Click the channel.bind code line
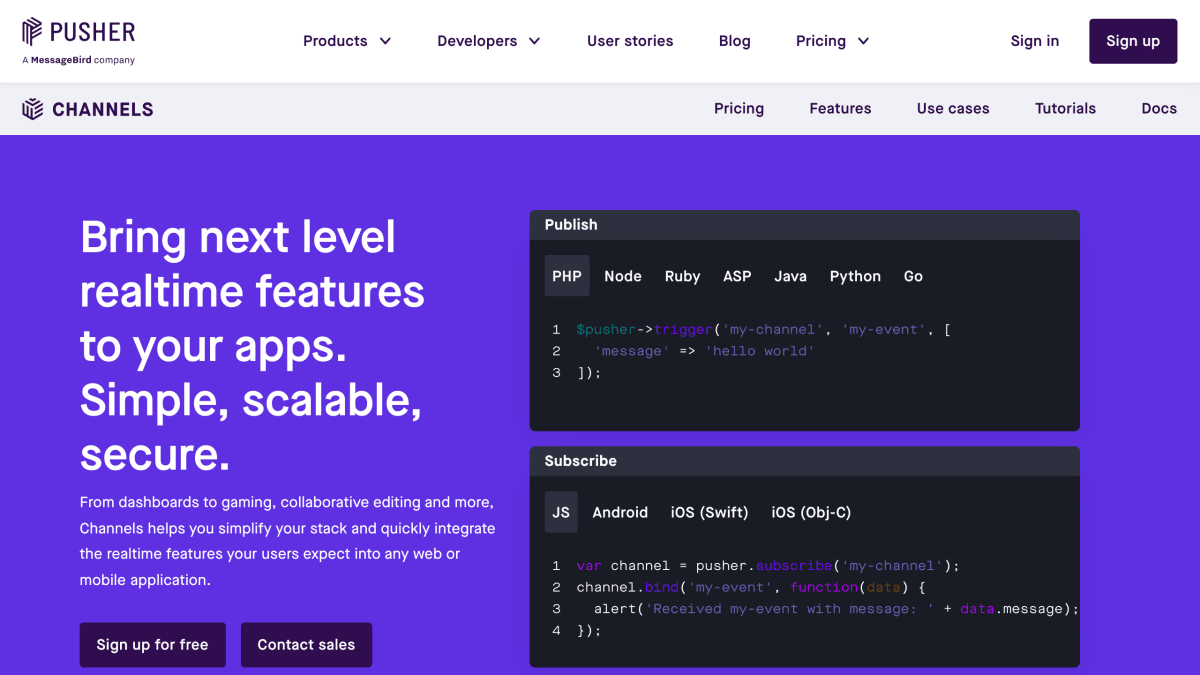 751,587
